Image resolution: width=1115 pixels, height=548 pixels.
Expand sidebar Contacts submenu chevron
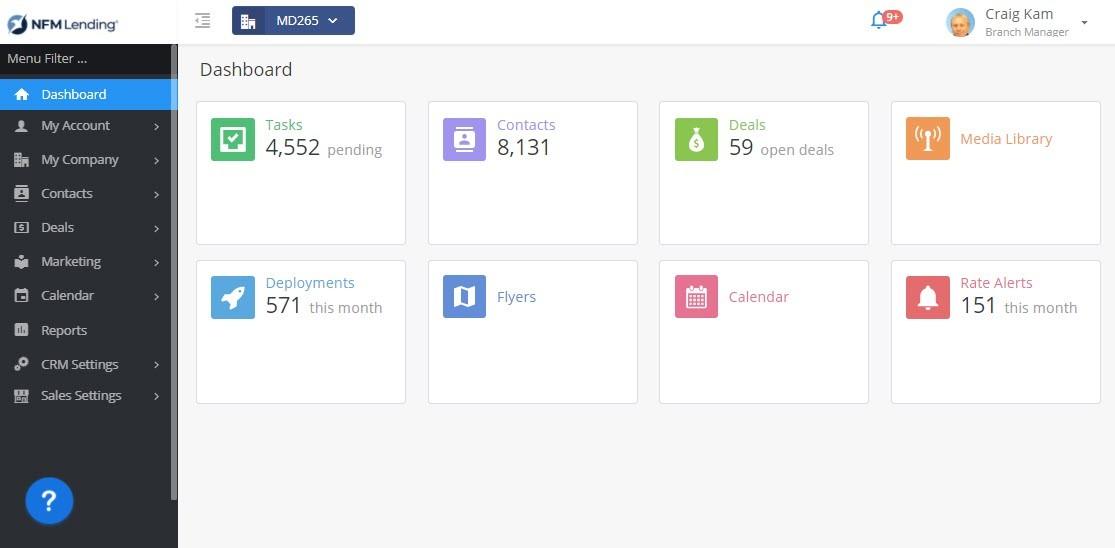(x=156, y=194)
